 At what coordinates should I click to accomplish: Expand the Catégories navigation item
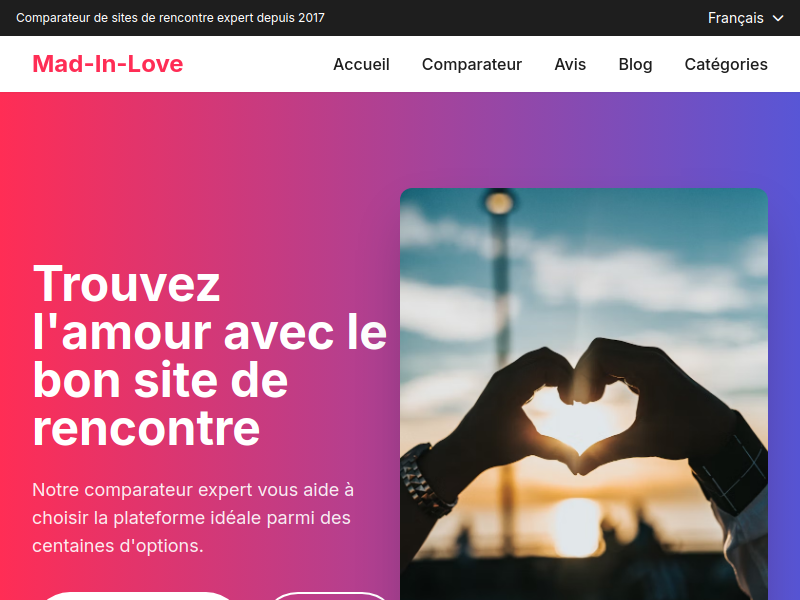(x=726, y=64)
